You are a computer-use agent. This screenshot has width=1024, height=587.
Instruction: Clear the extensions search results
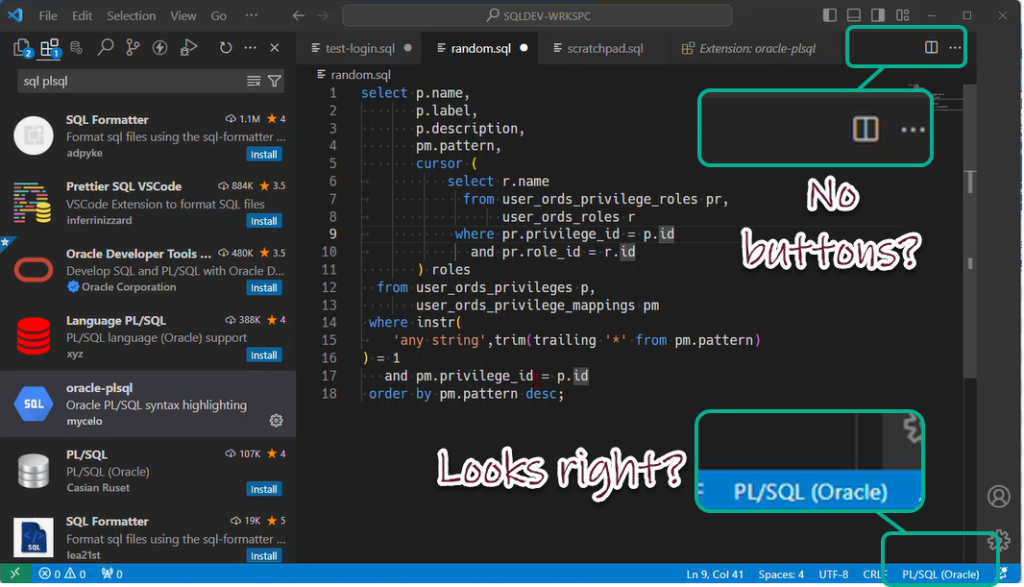coord(253,81)
